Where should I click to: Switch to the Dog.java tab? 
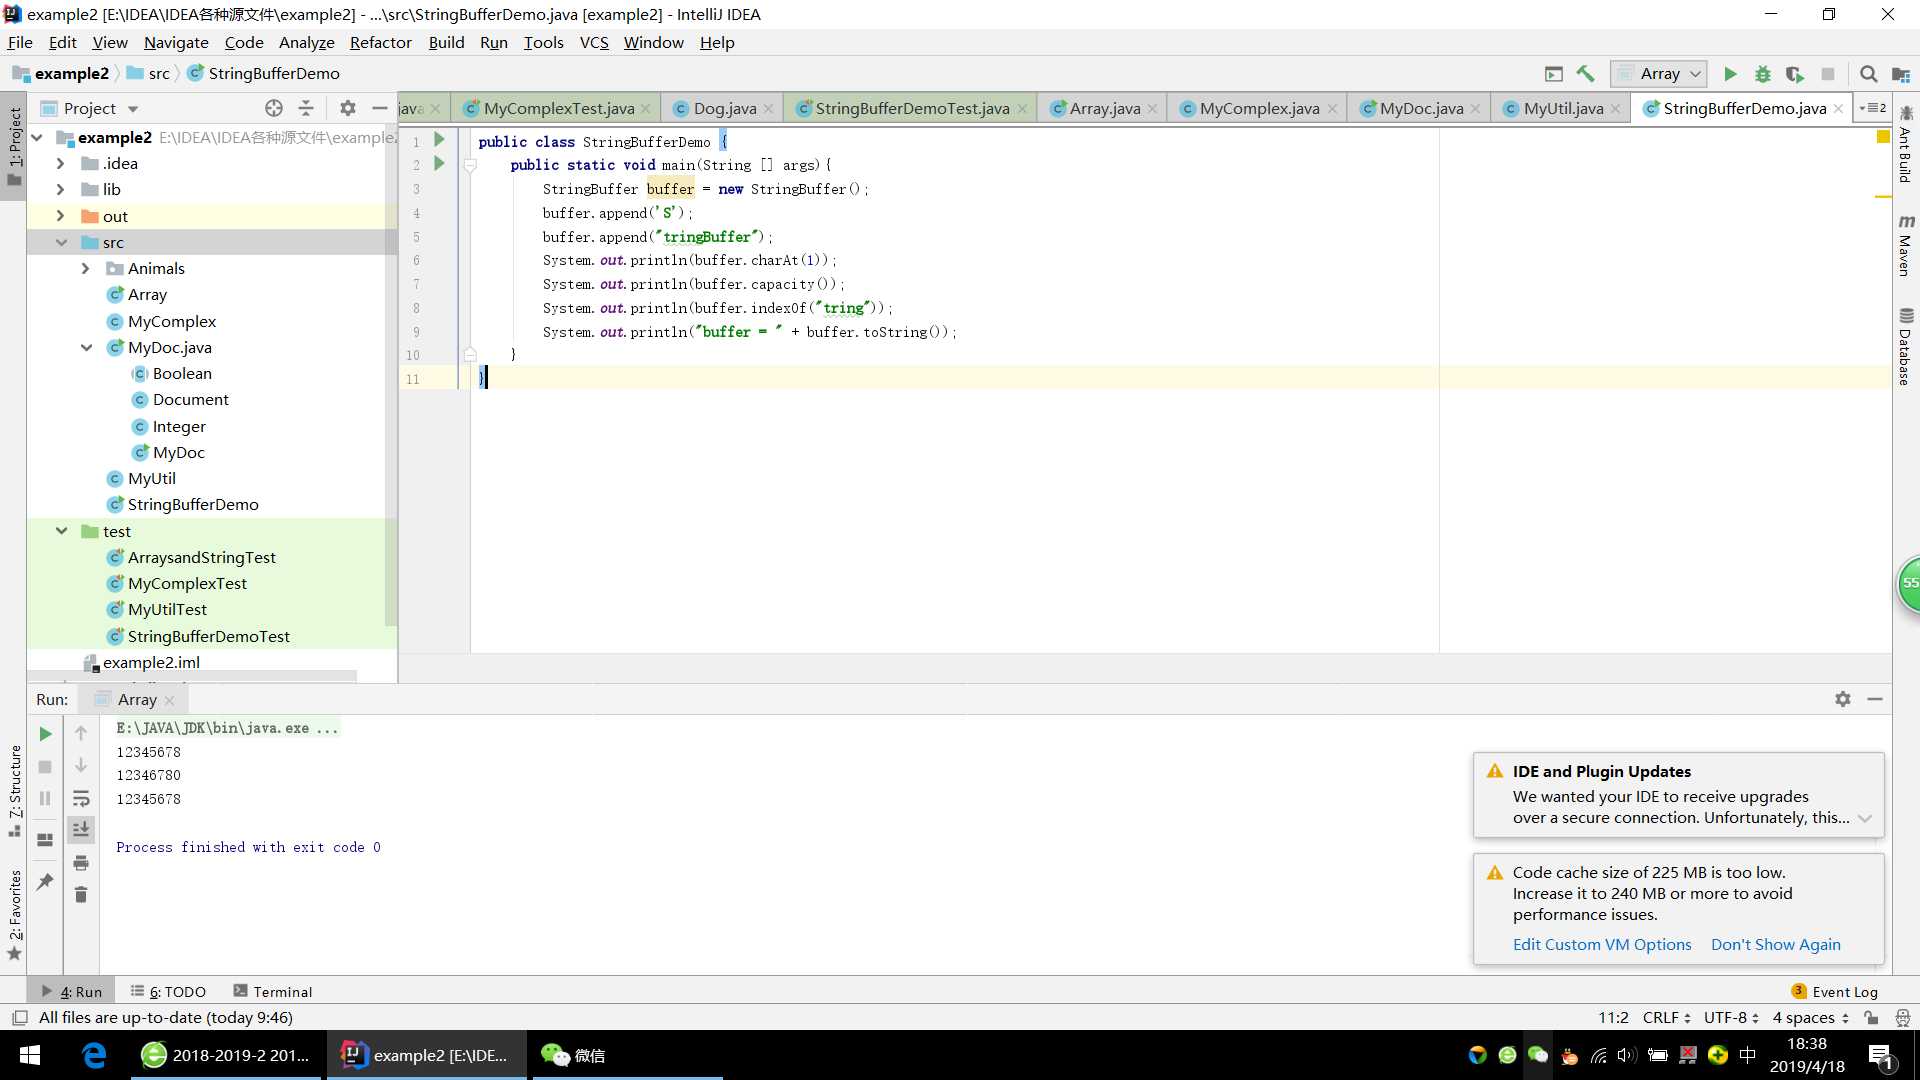point(724,108)
